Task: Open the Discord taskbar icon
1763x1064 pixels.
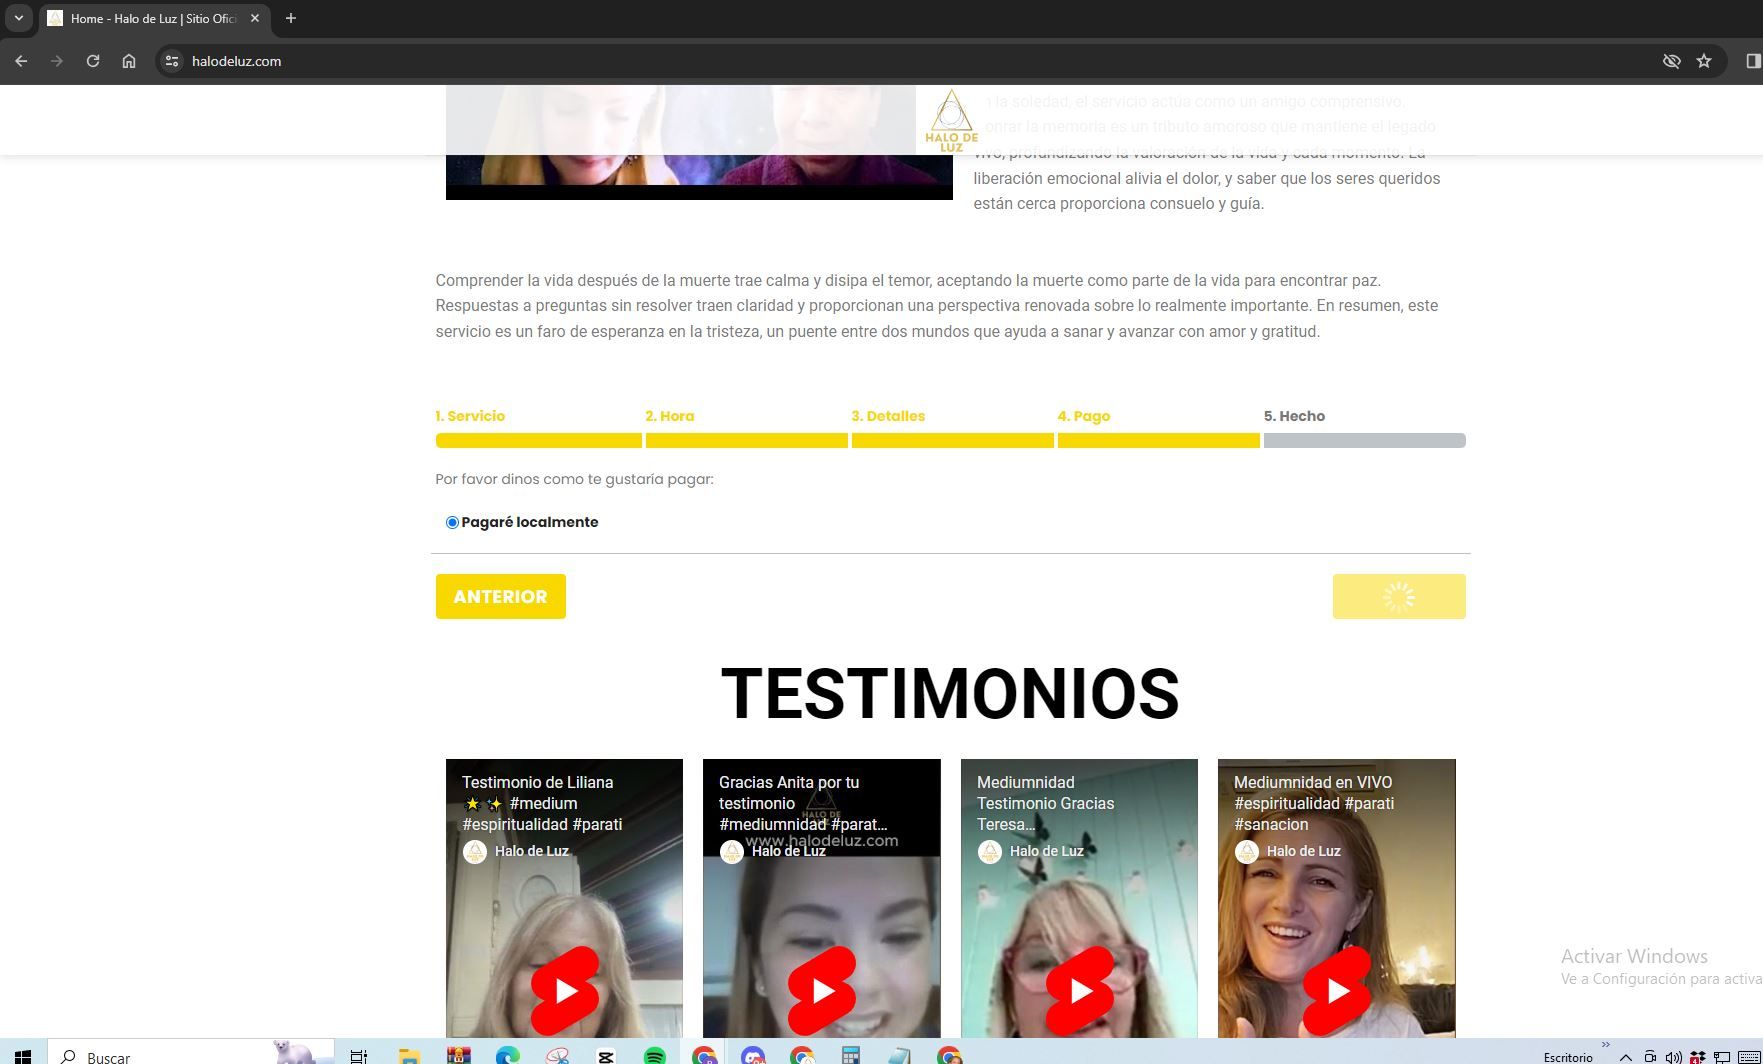Action: [x=753, y=1056]
